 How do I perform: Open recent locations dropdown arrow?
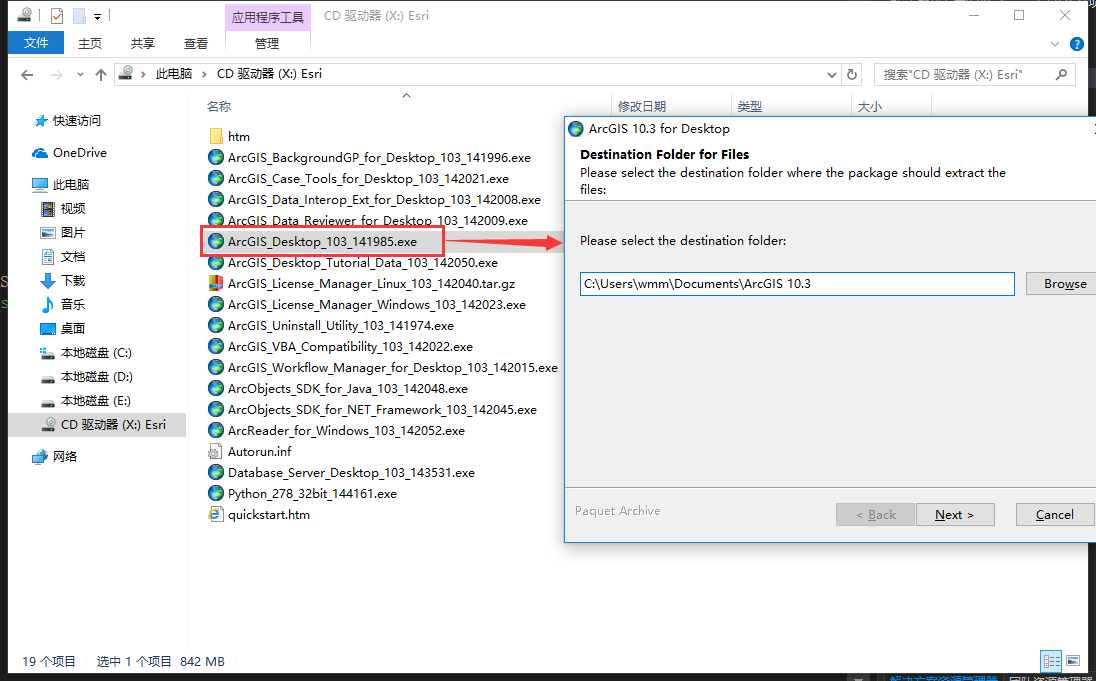(80, 74)
